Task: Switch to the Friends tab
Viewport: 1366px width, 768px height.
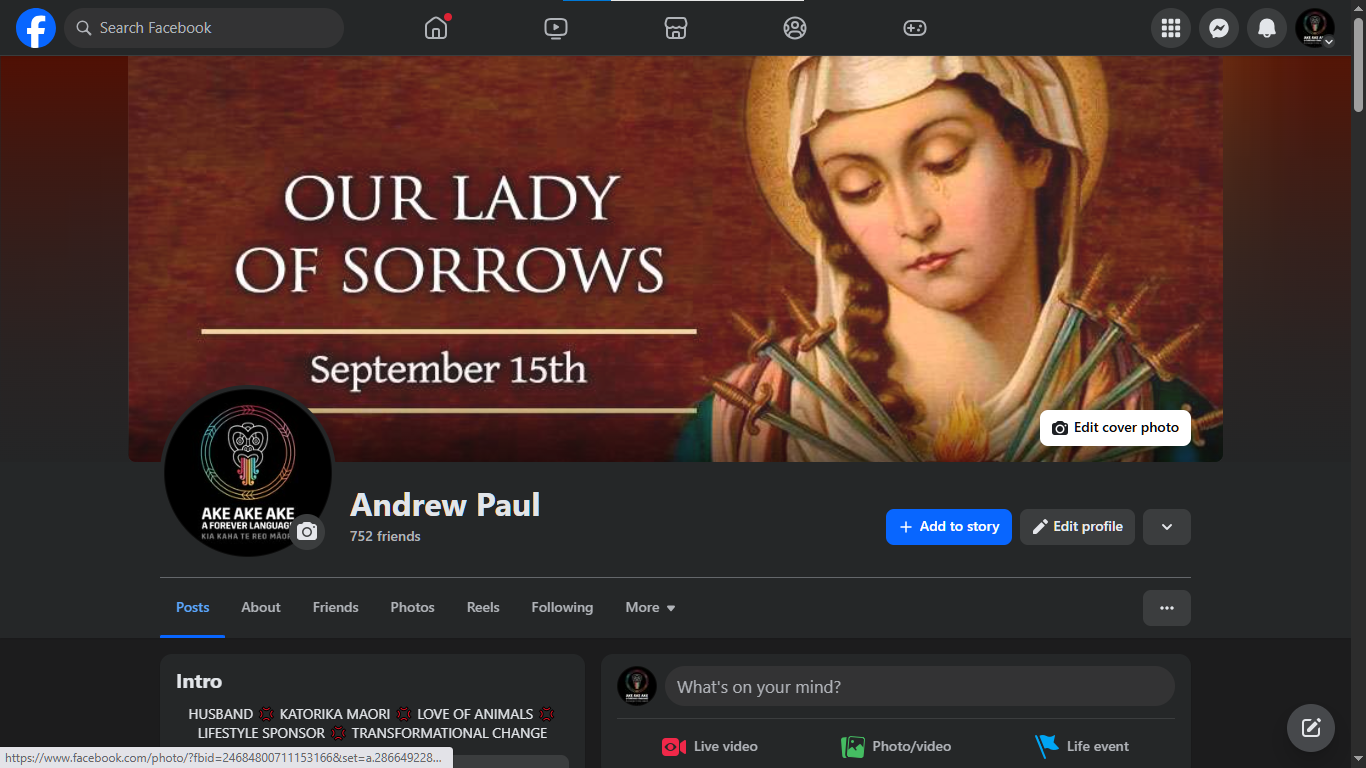Action: 336,608
